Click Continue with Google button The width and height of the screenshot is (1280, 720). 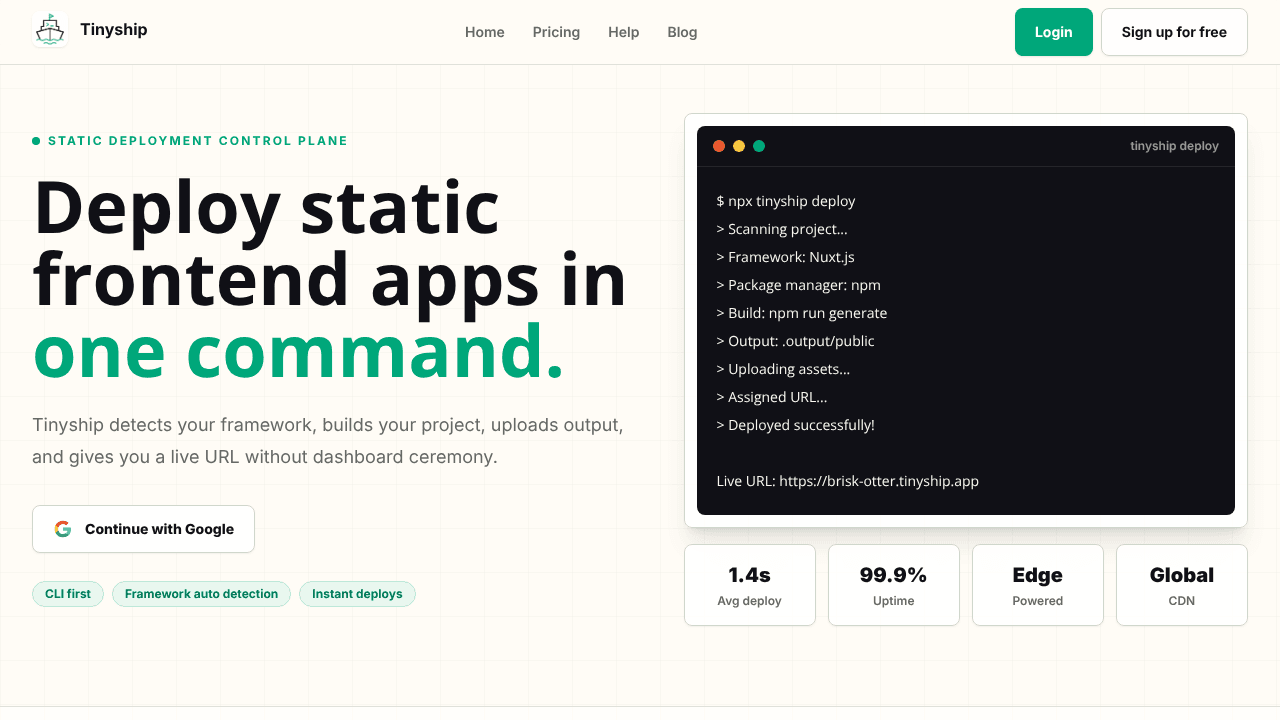pos(143,529)
